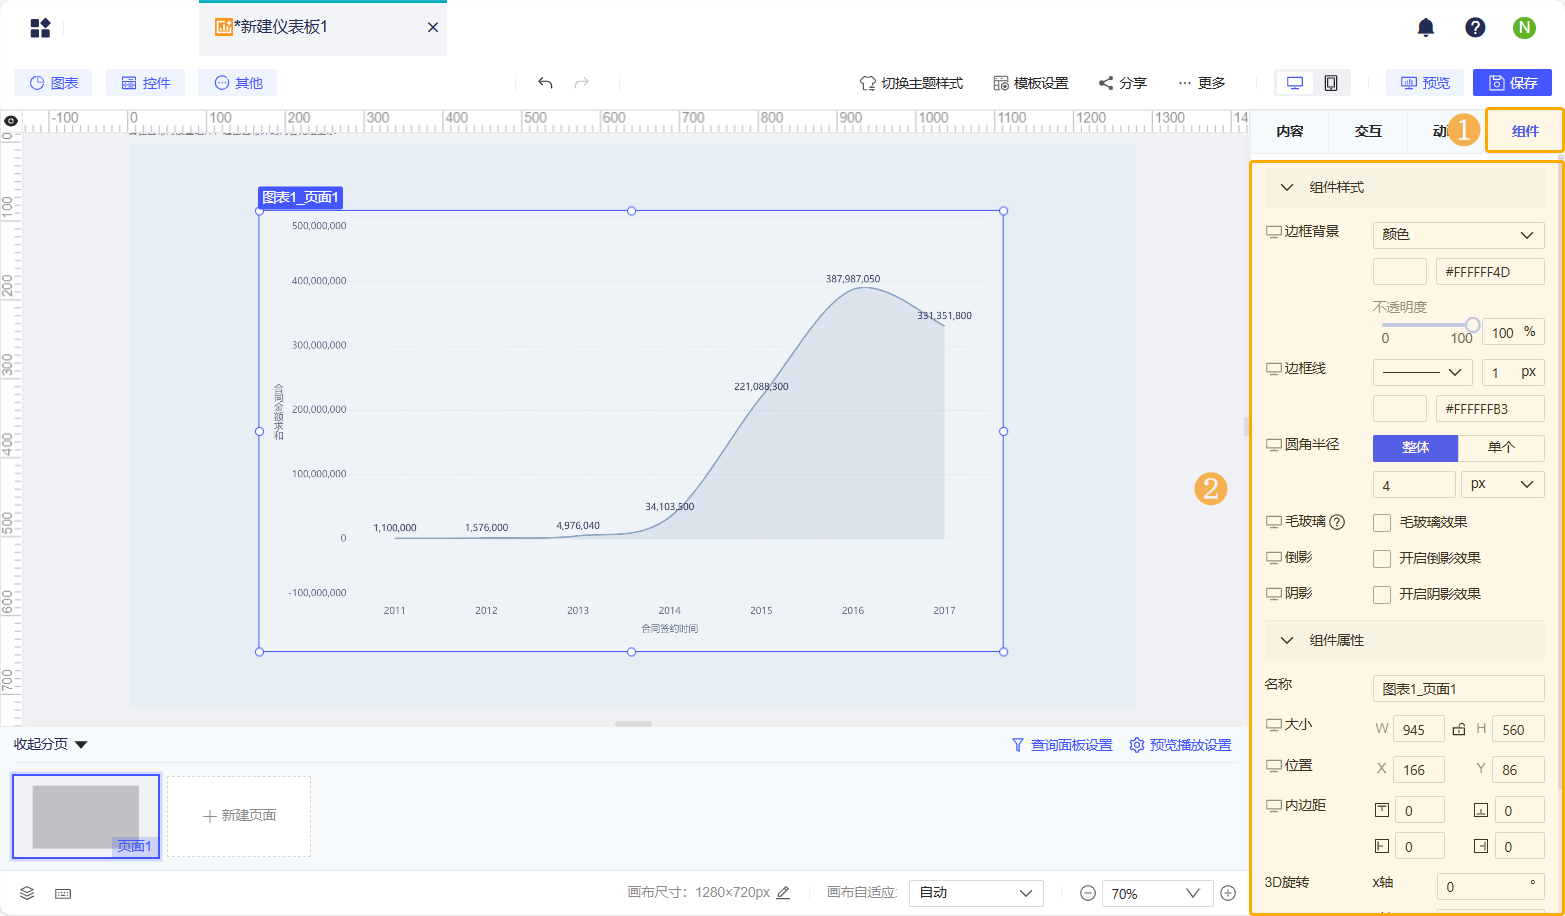This screenshot has height=916, width=1565.
Task: Click the right padding icon
Action: click(x=1481, y=846)
